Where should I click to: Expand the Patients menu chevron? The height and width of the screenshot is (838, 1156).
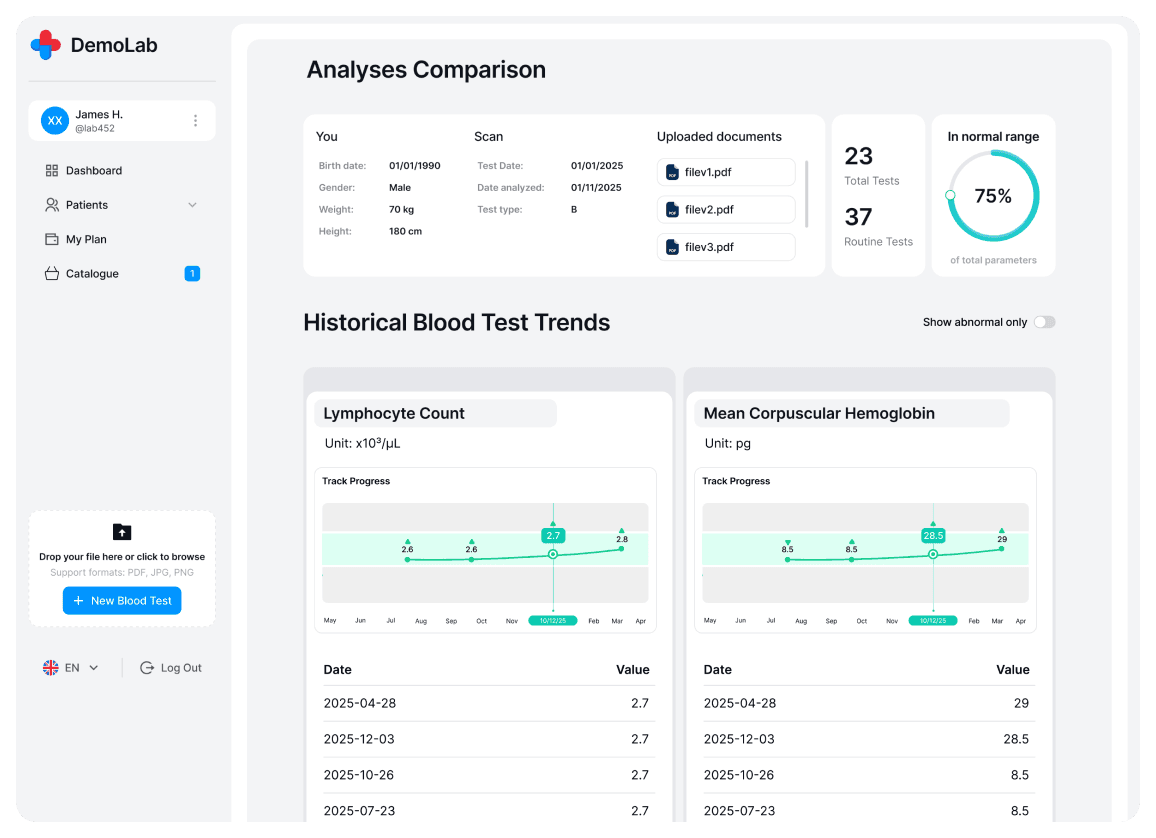coord(192,205)
